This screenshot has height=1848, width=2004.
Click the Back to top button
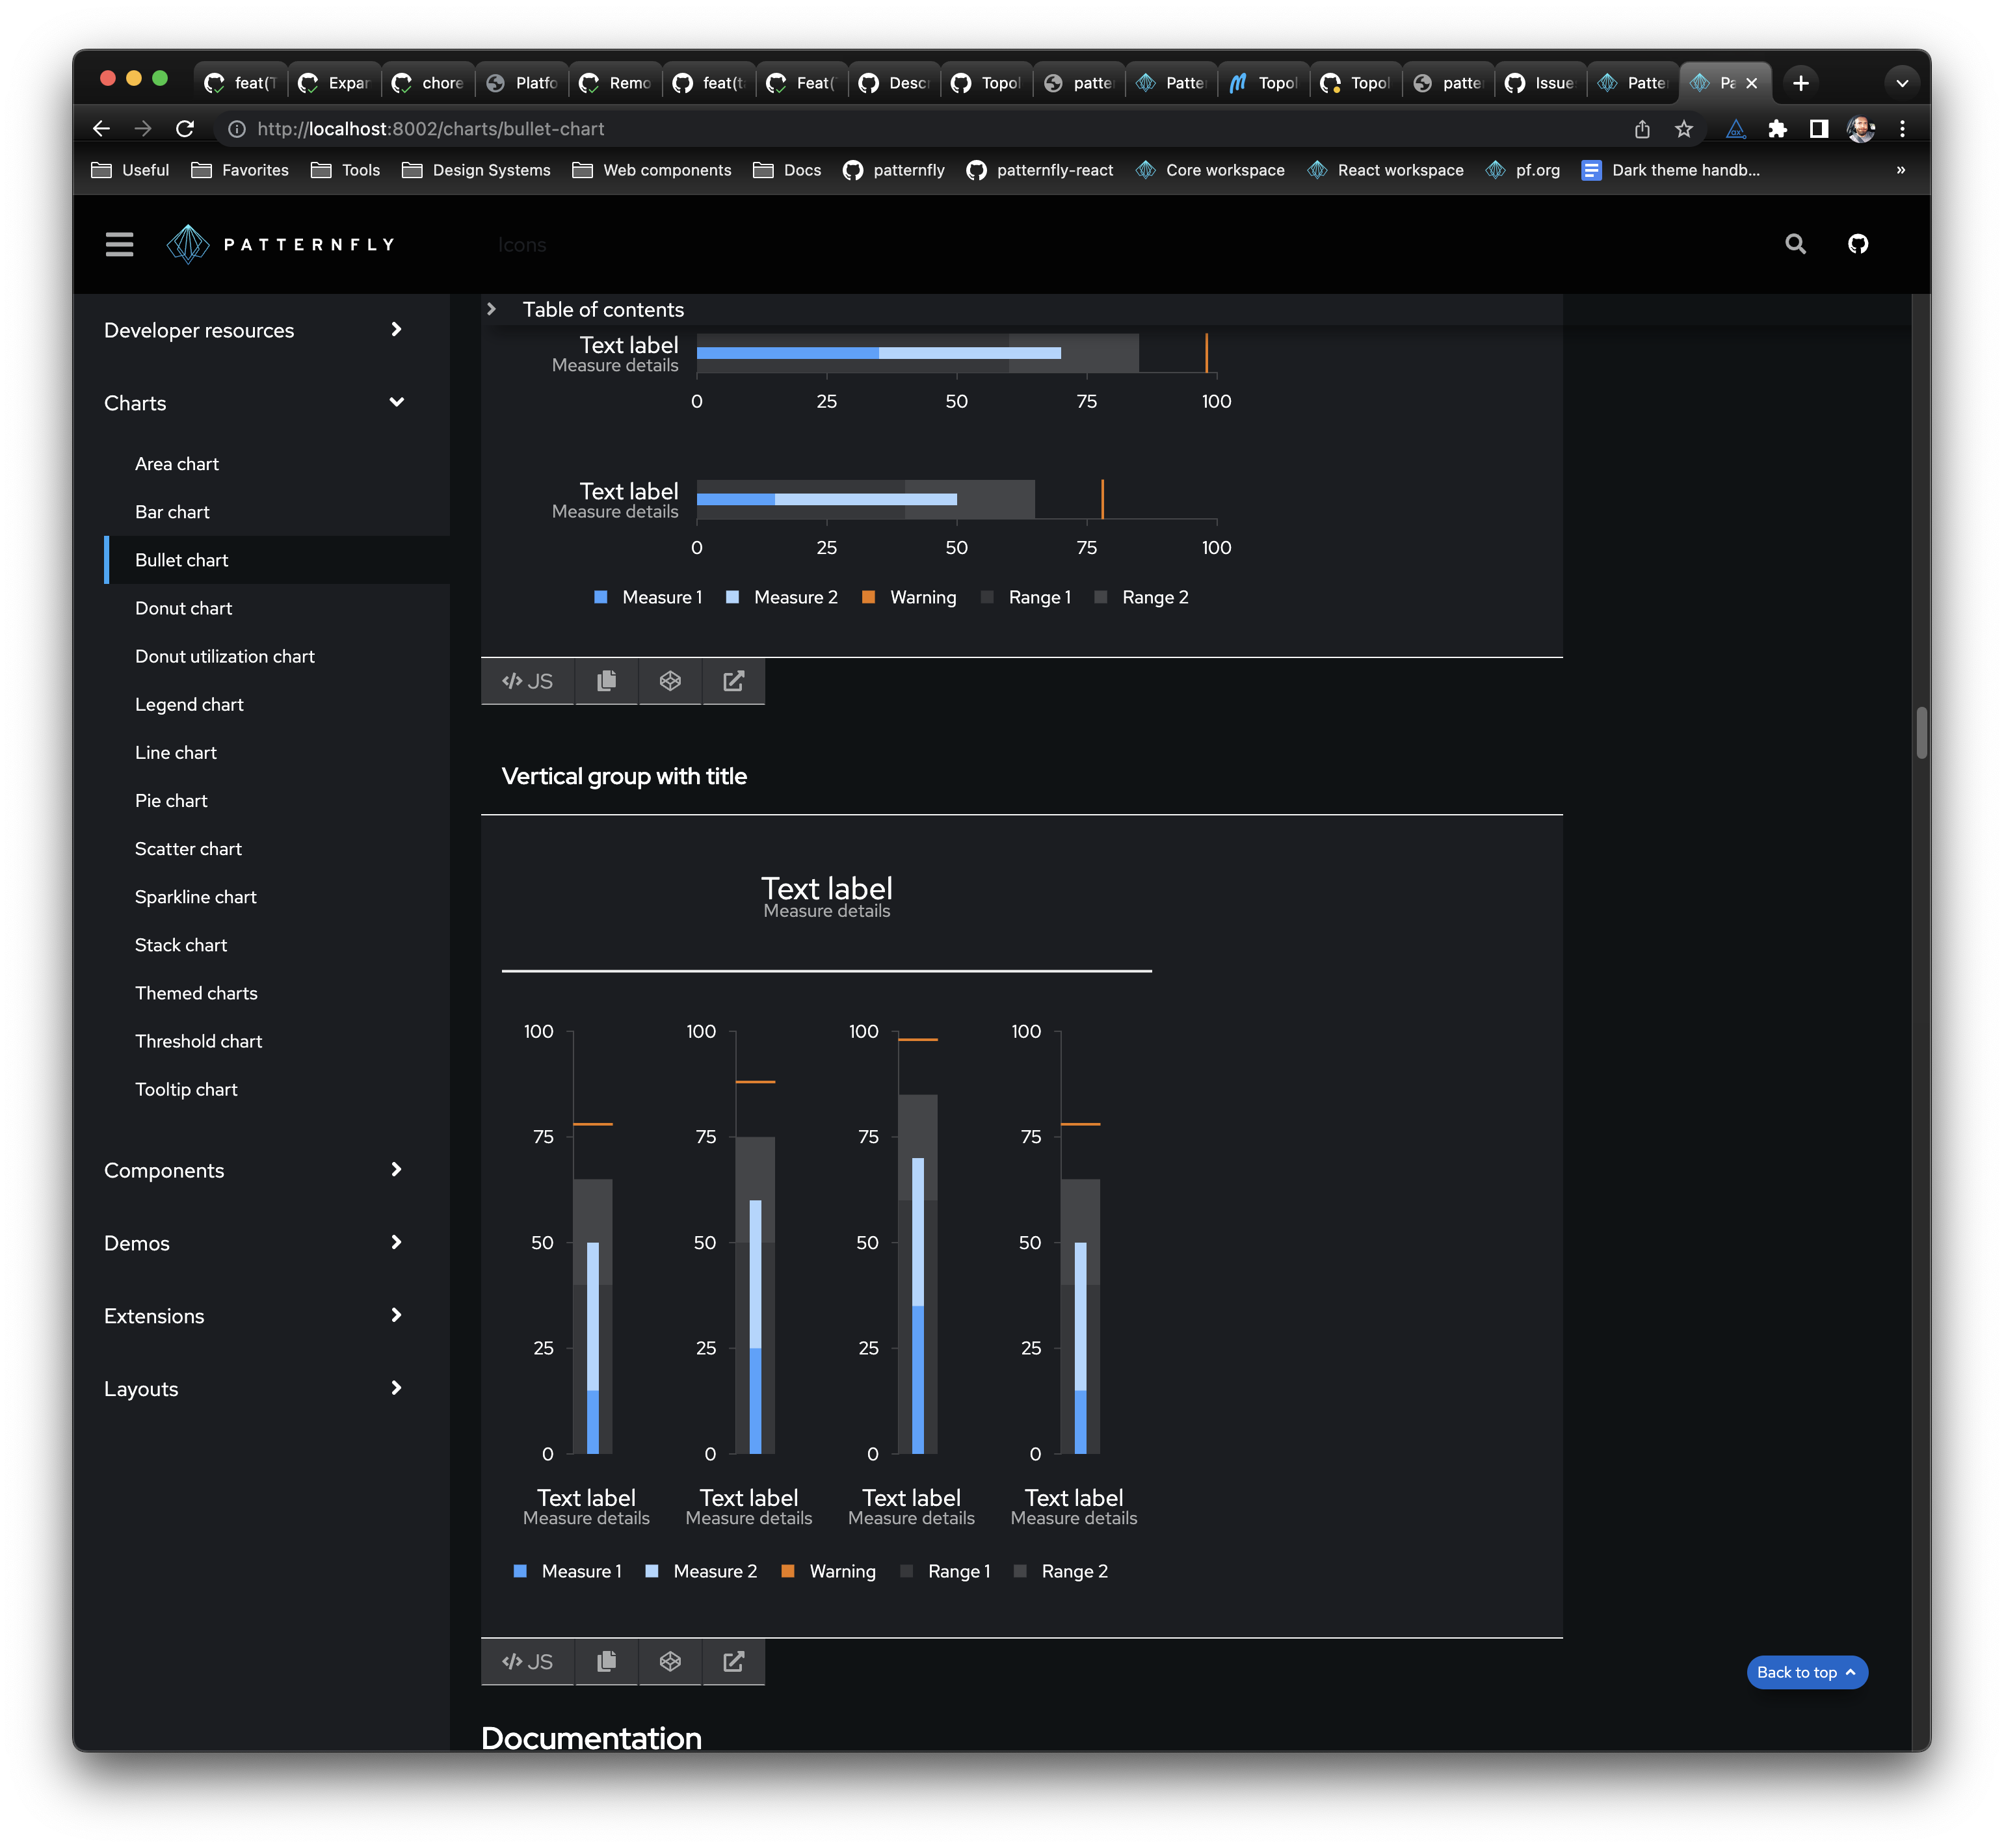tap(1806, 1672)
